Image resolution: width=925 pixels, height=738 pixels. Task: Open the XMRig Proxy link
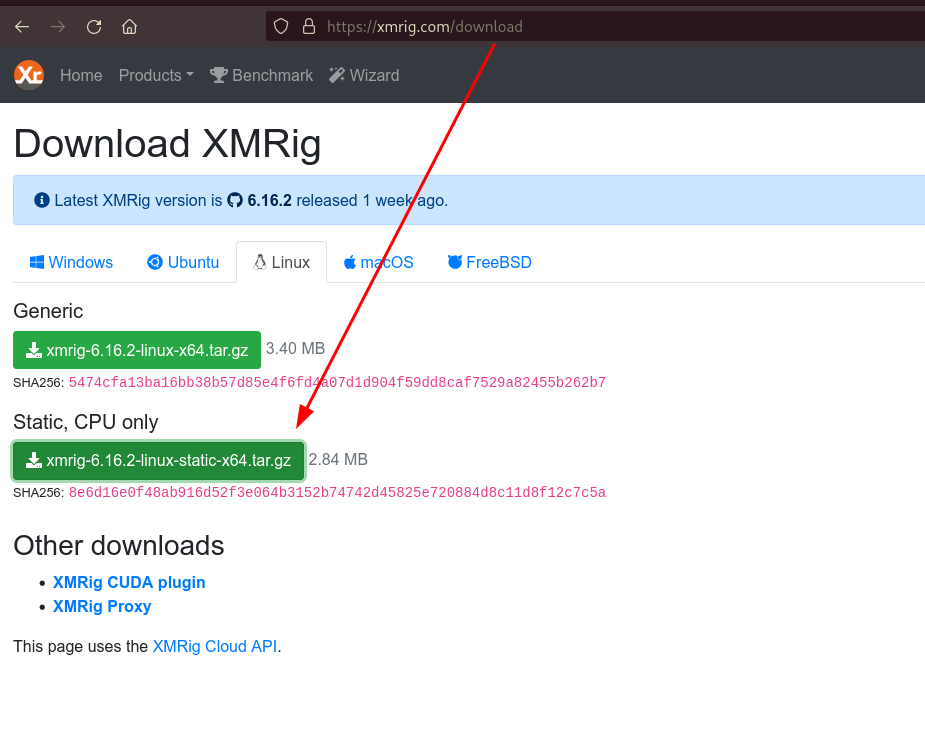click(x=102, y=606)
